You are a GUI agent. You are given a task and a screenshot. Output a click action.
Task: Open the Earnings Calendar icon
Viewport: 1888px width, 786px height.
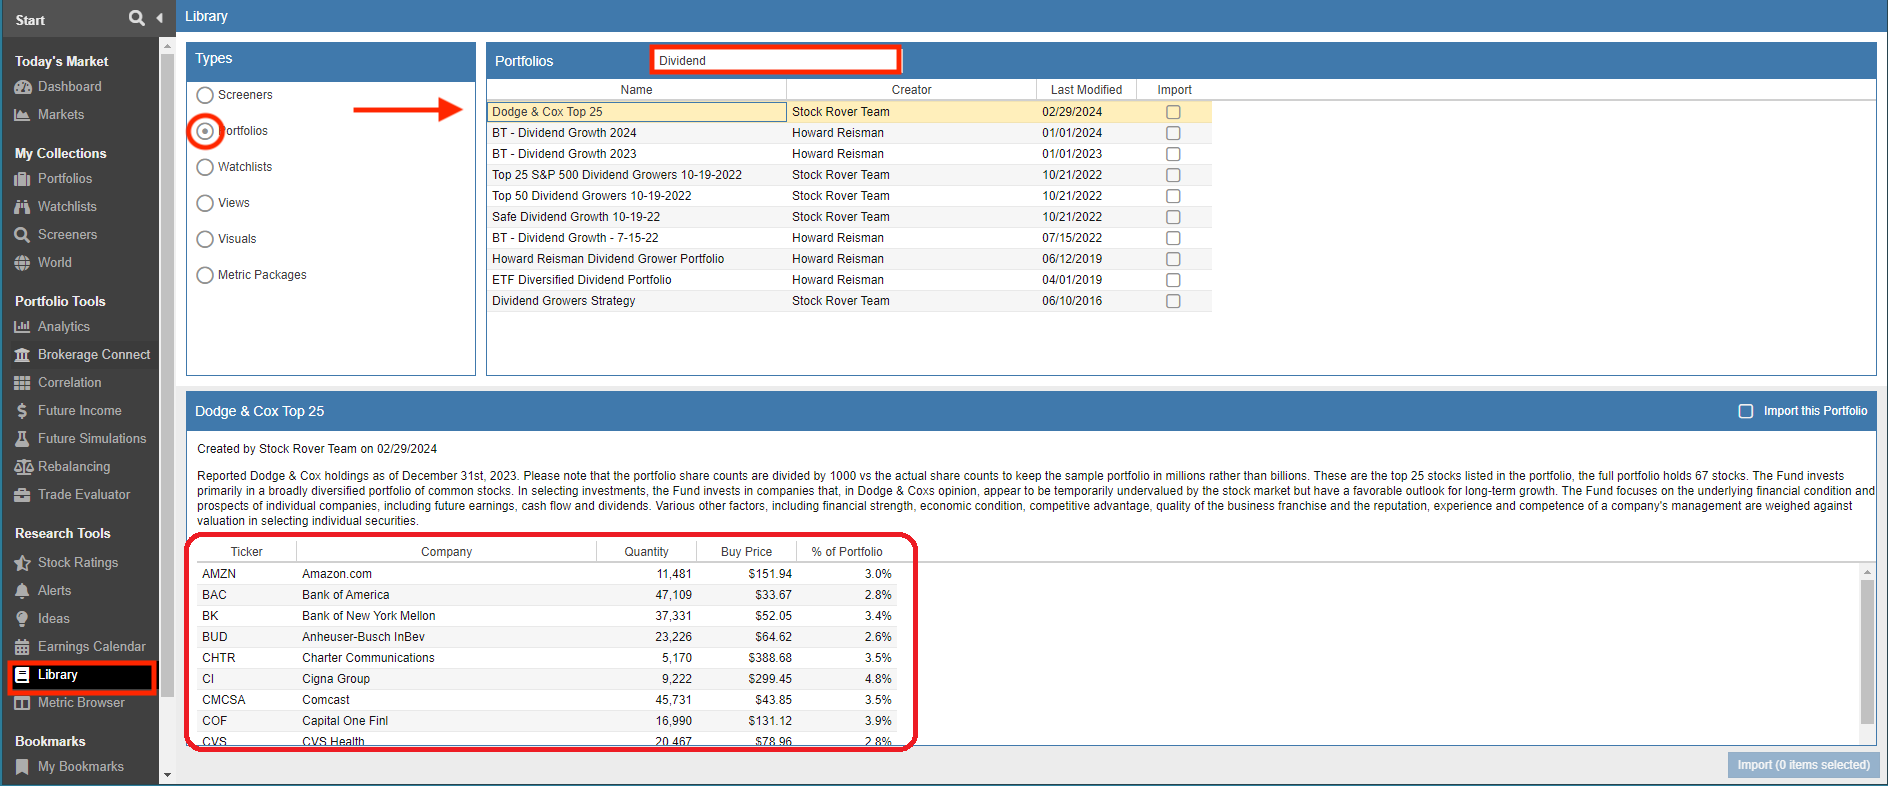[x=22, y=647]
